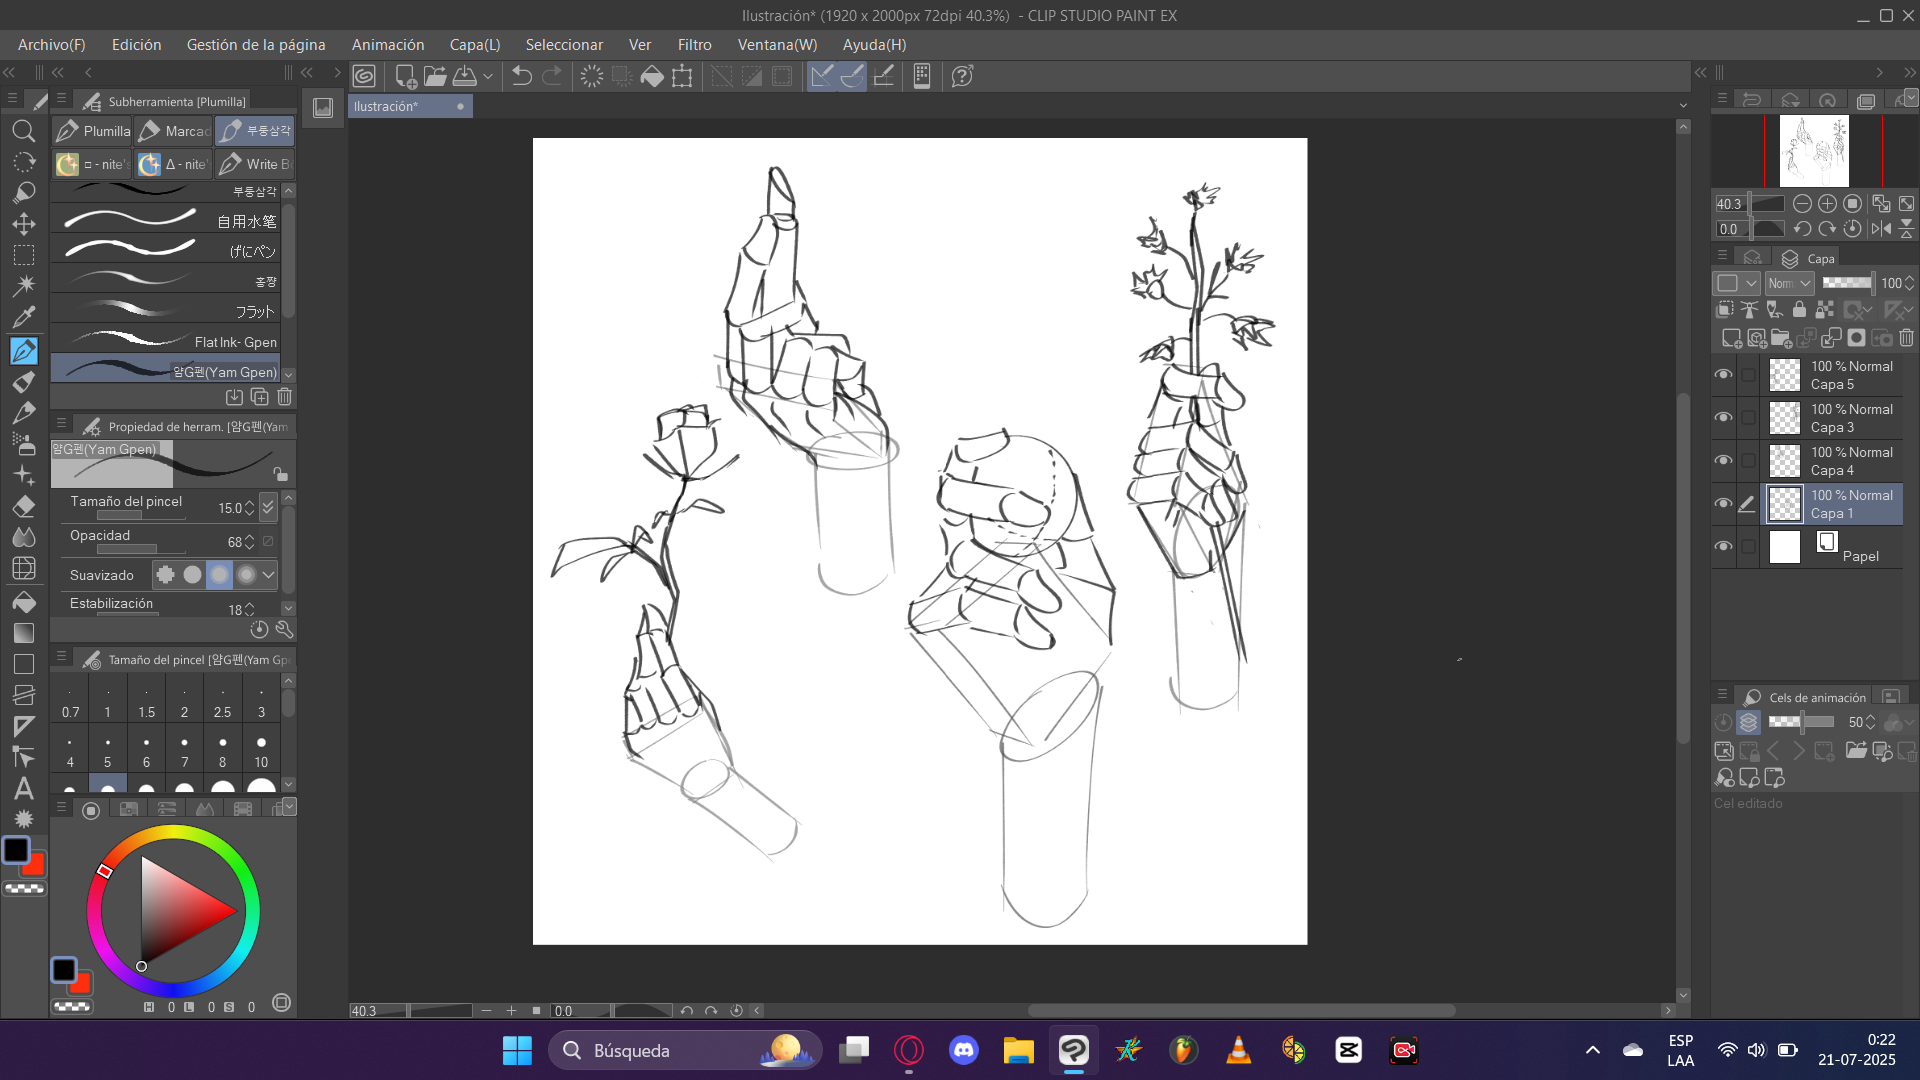Select the Gradient tool

[x=24, y=633]
